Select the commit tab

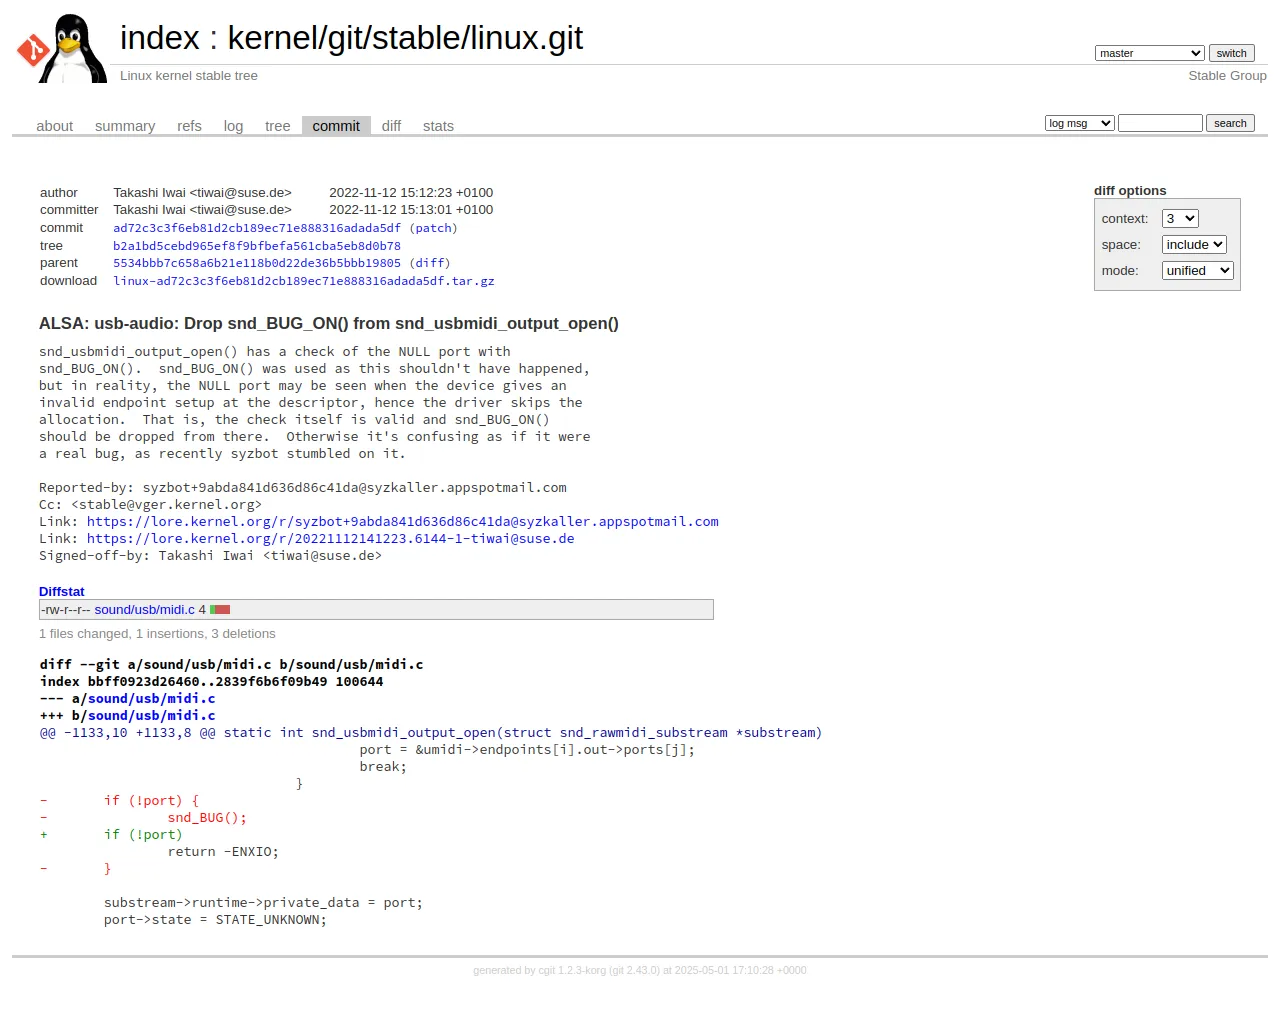336,126
